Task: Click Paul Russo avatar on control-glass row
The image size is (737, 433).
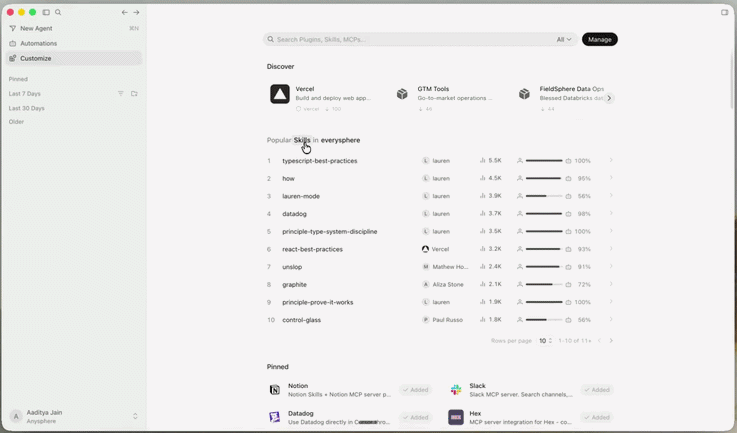Action: (425, 320)
